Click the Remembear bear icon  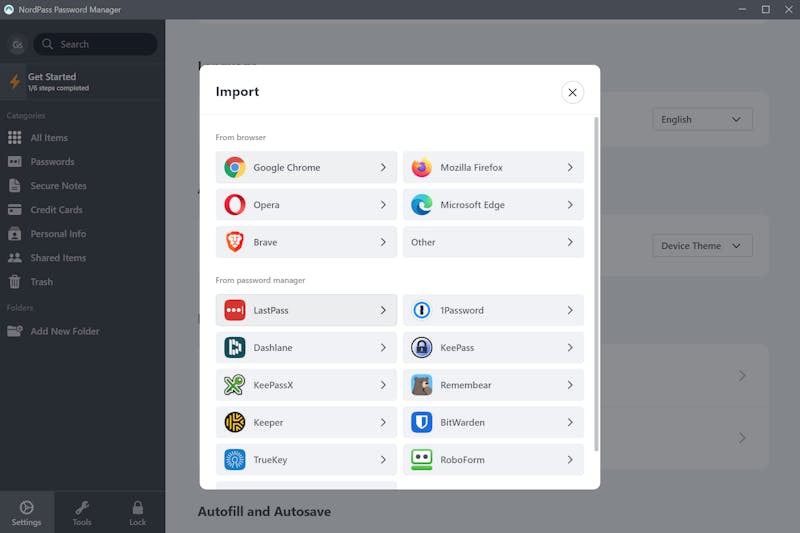[421, 385]
